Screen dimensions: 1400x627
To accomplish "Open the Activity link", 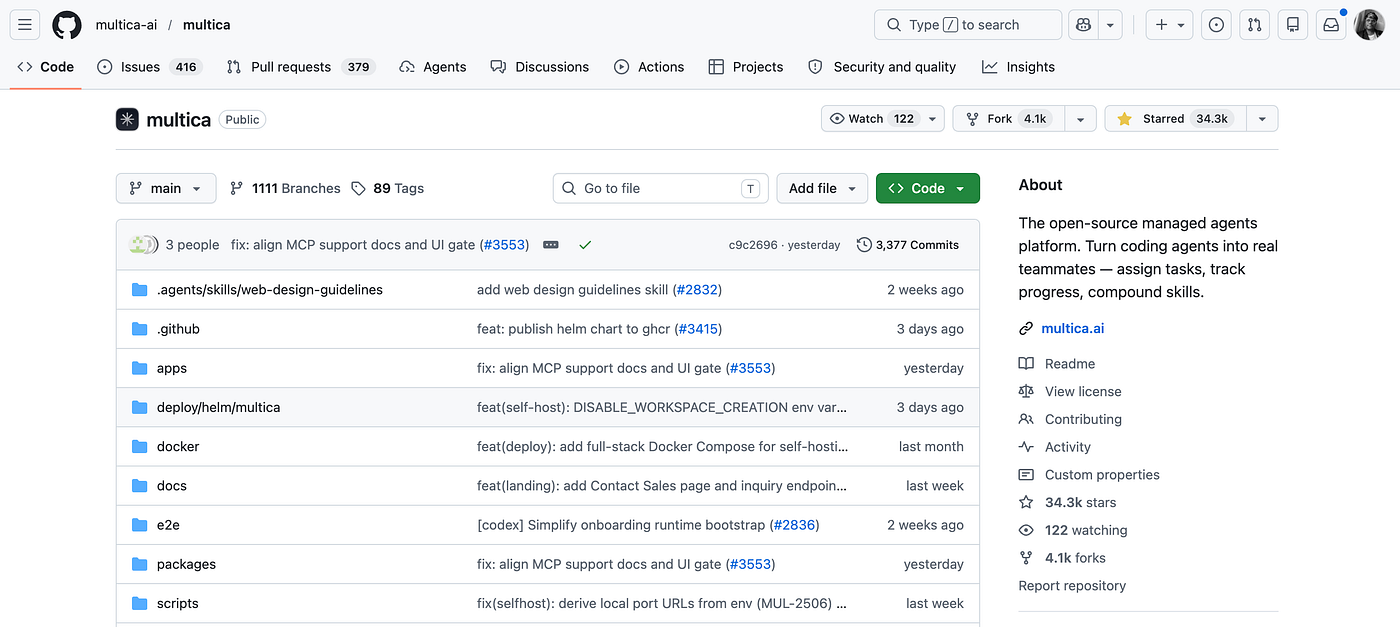I will (1068, 447).
